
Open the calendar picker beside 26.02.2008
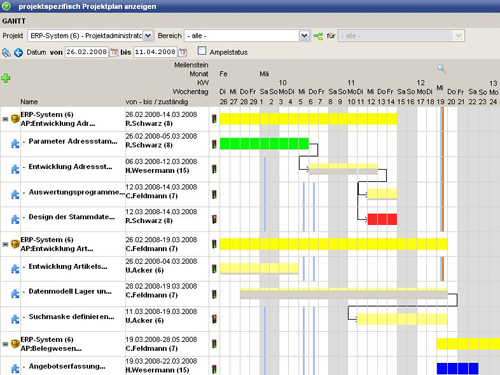point(114,52)
